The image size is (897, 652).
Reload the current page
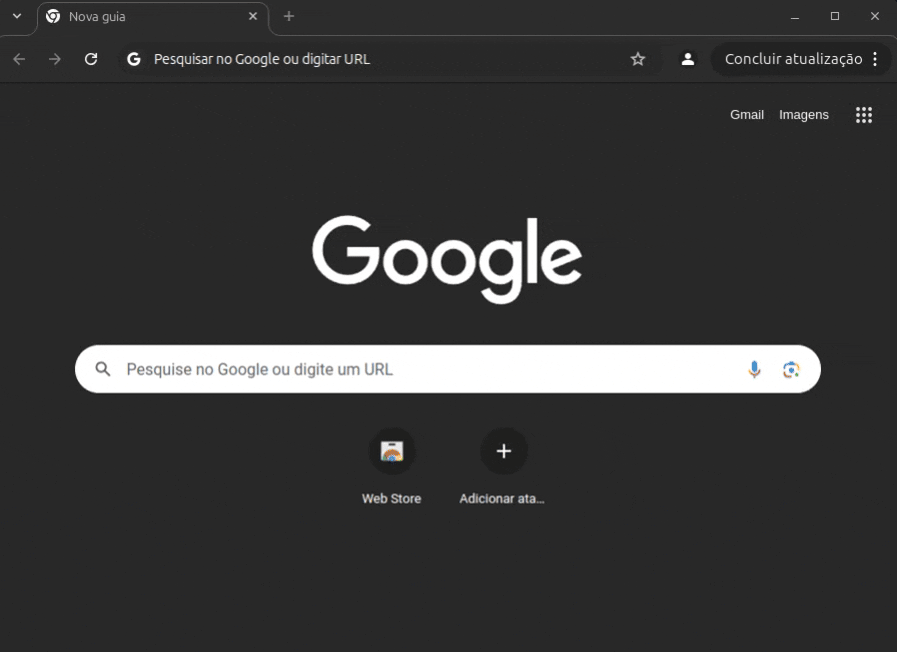[91, 59]
